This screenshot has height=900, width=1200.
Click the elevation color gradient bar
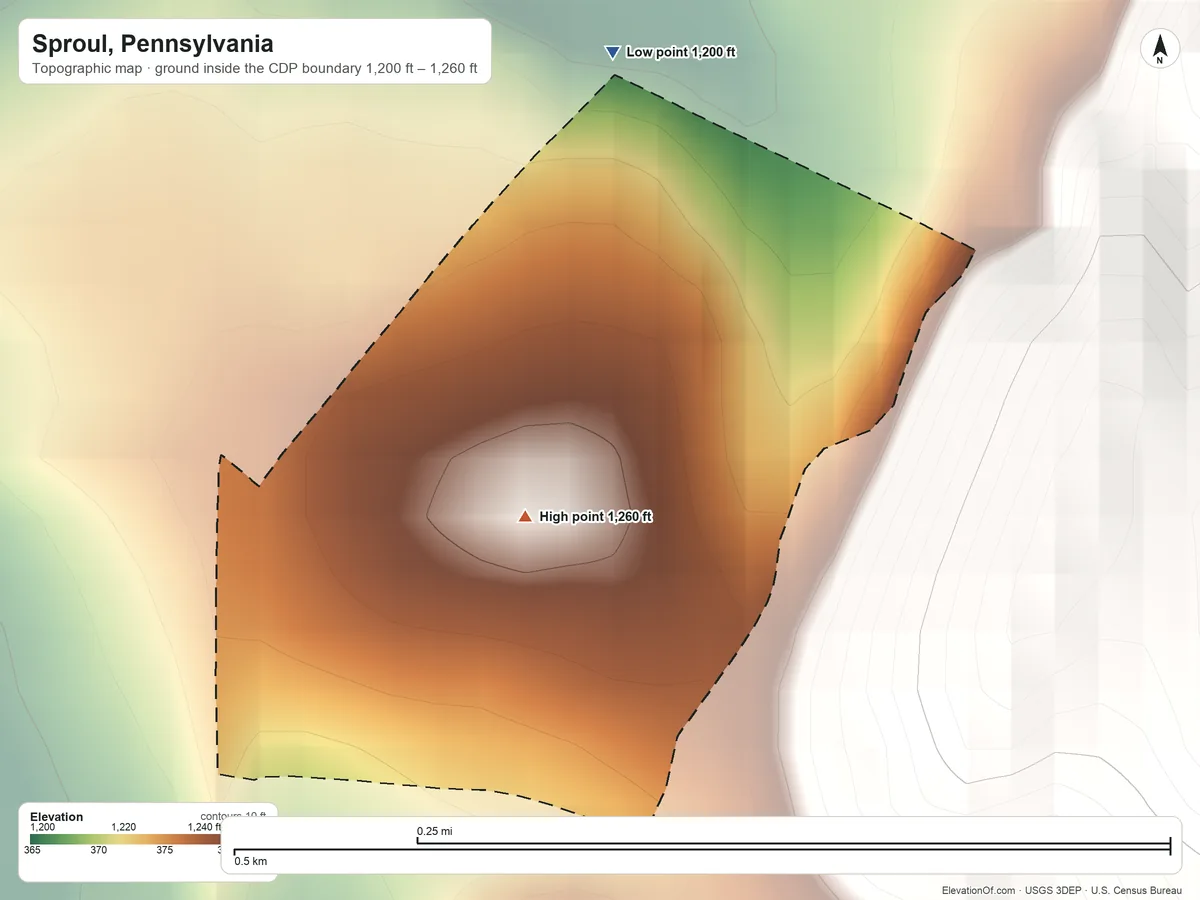tap(125, 839)
